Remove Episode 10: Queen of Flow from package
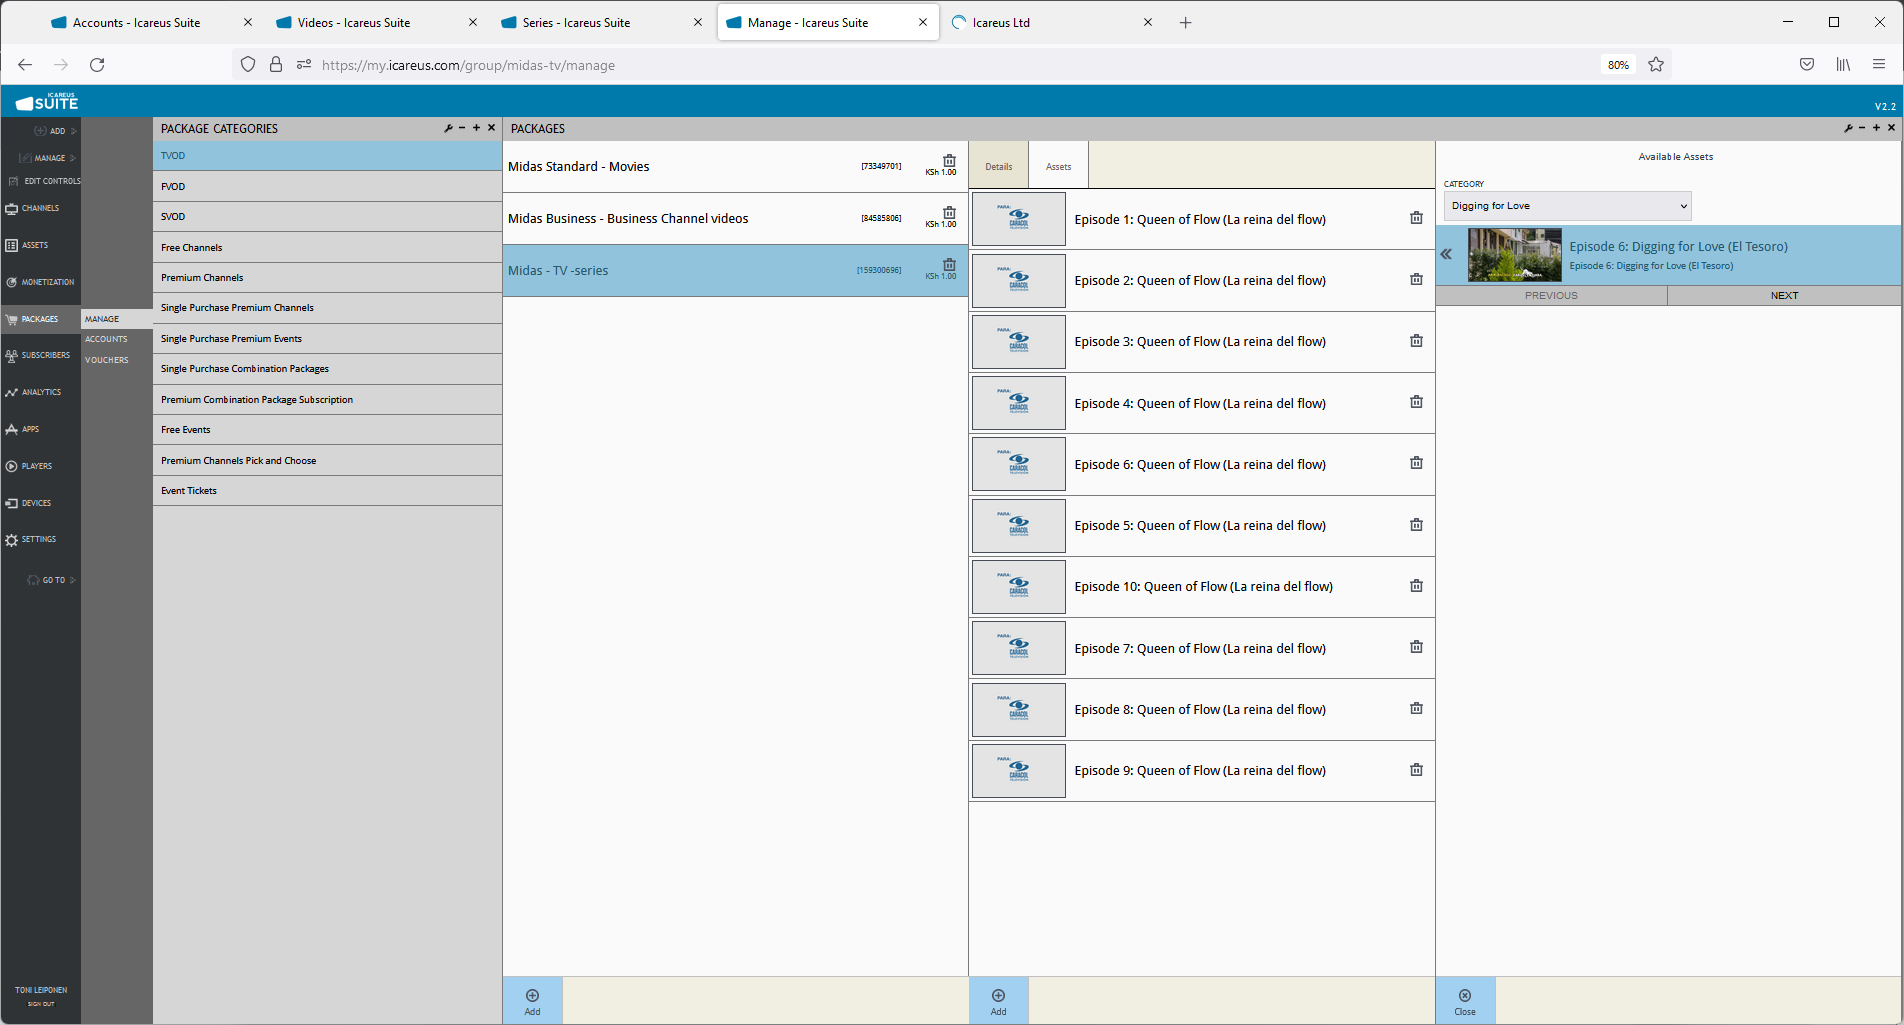The width and height of the screenshot is (1904, 1025). point(1416,586)
